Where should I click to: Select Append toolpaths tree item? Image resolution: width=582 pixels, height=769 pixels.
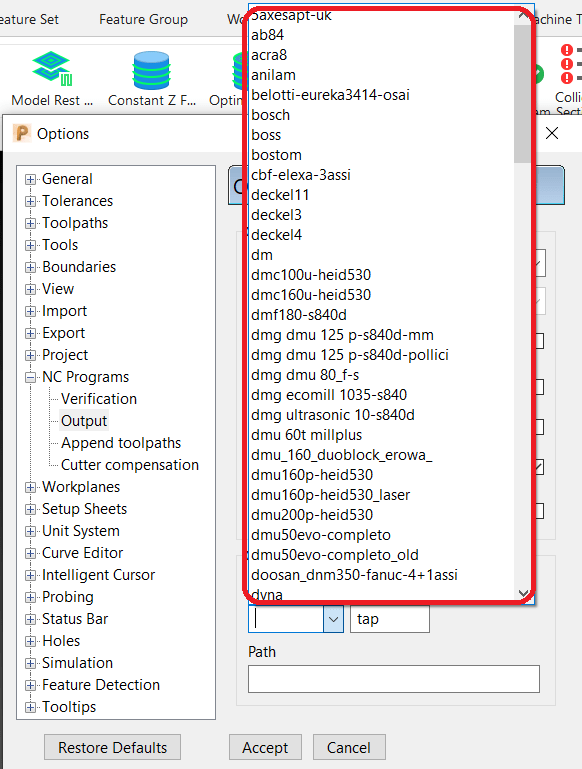[121, 443]
